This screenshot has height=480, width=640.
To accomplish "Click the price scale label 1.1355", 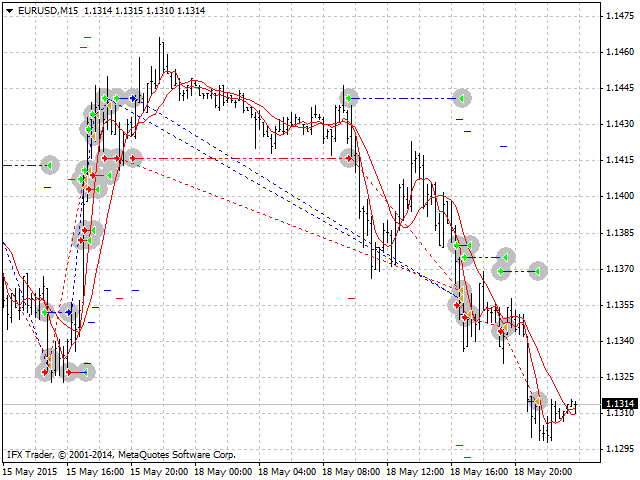I will (620, 305).
